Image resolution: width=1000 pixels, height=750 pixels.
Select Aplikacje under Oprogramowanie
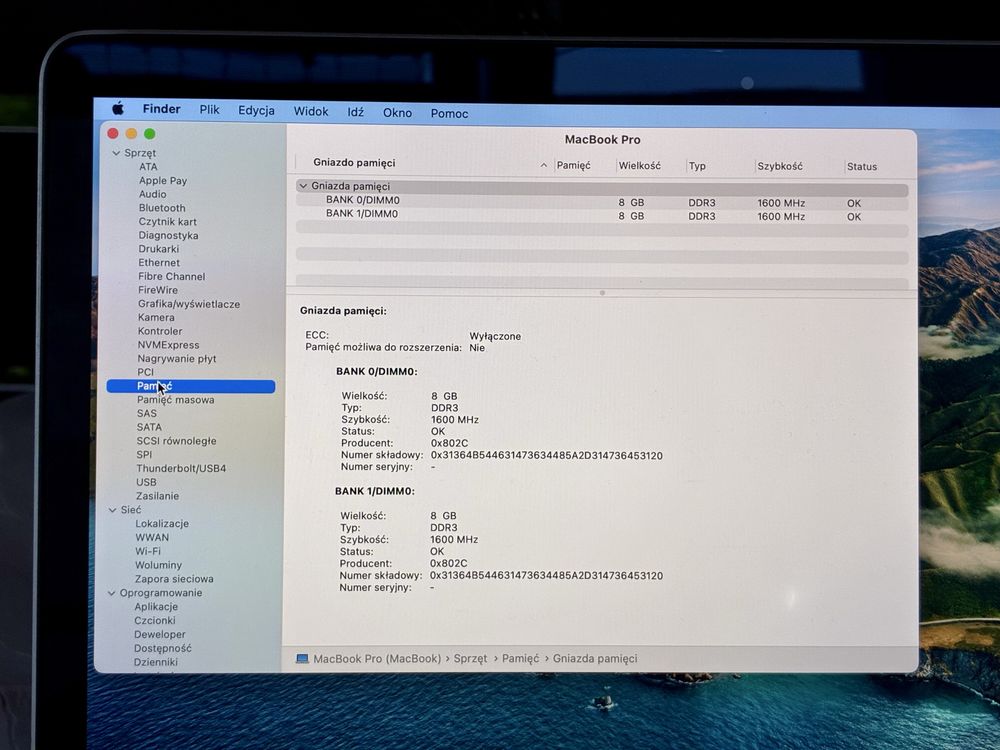pos(156,607)
